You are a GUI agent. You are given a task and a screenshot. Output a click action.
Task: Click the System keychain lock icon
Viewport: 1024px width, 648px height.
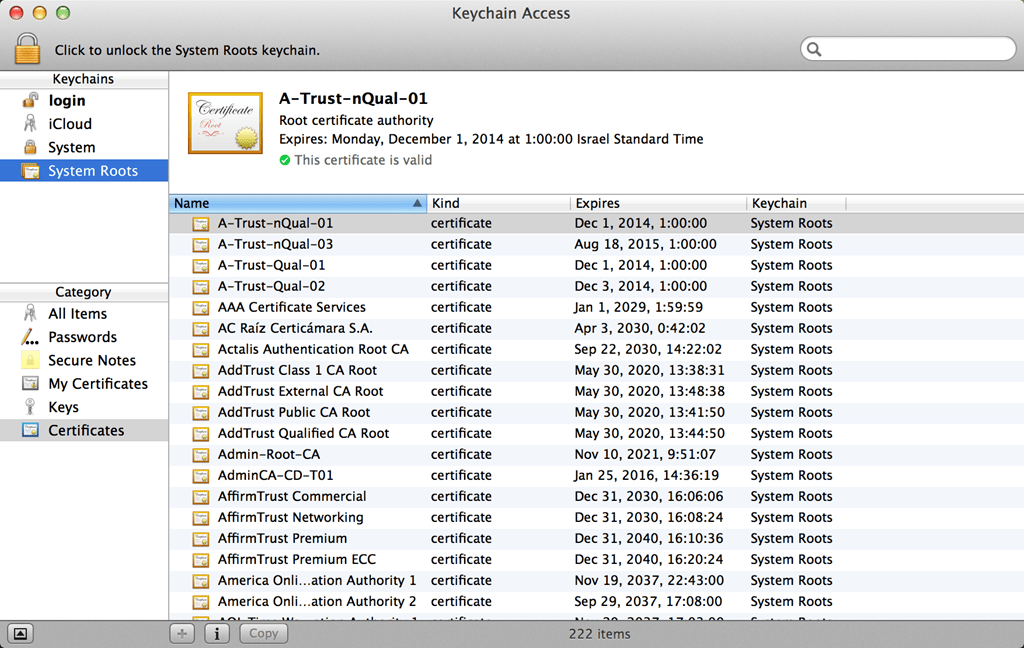click(30, 147)
